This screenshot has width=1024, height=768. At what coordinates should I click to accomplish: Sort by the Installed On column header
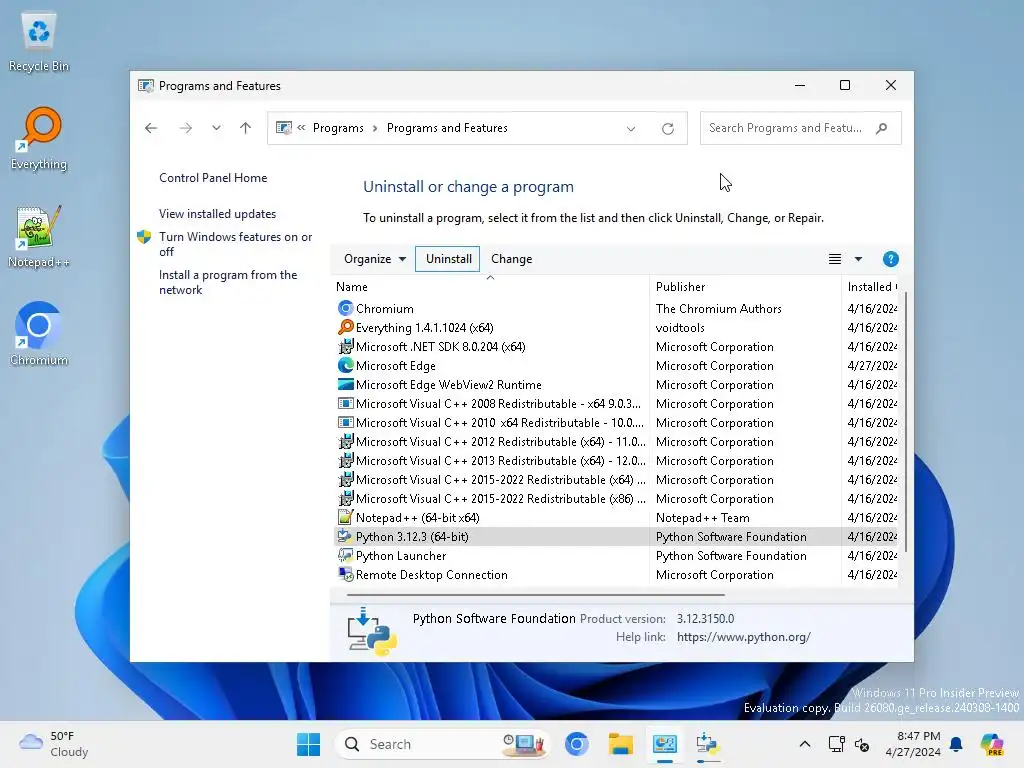pos(871,287)
